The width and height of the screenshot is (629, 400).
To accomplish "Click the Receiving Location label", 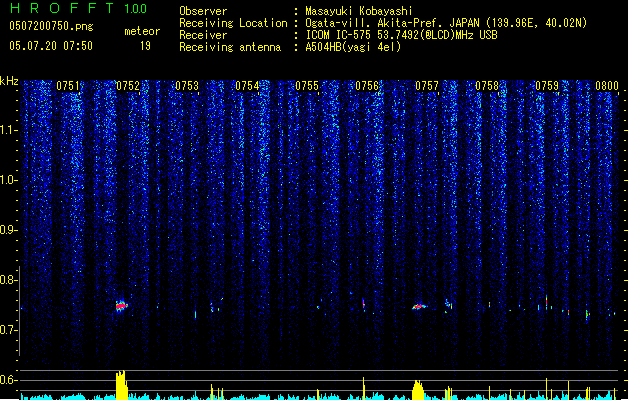I will click(233, 23).
